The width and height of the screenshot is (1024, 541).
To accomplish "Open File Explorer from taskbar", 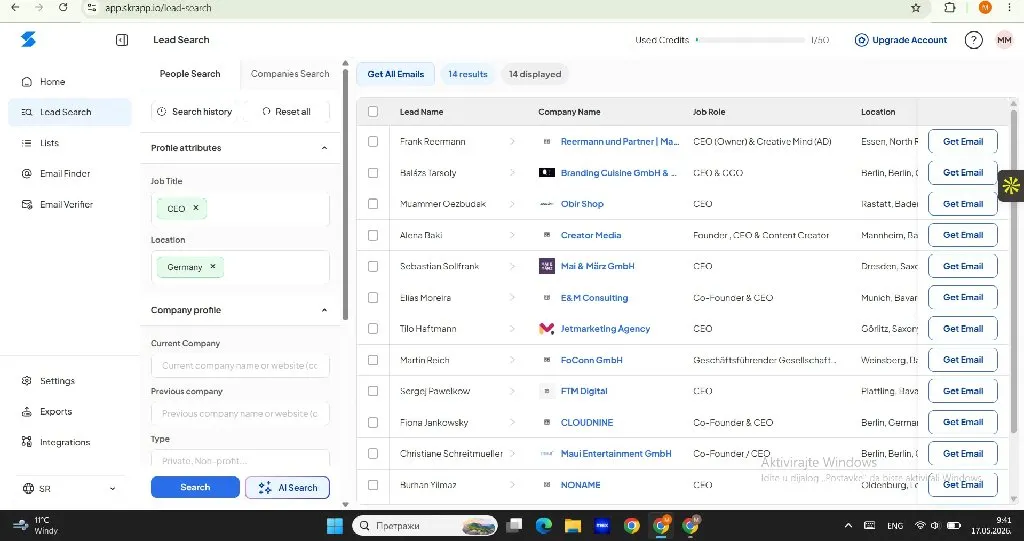I will pyautogui.click(x=573, y=525).
